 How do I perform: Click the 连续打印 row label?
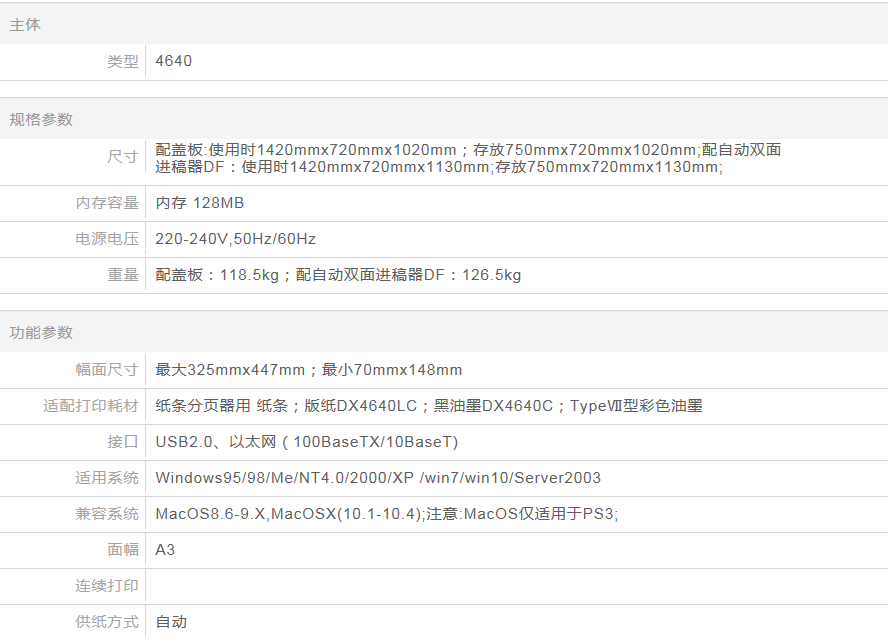coord(107,586)
